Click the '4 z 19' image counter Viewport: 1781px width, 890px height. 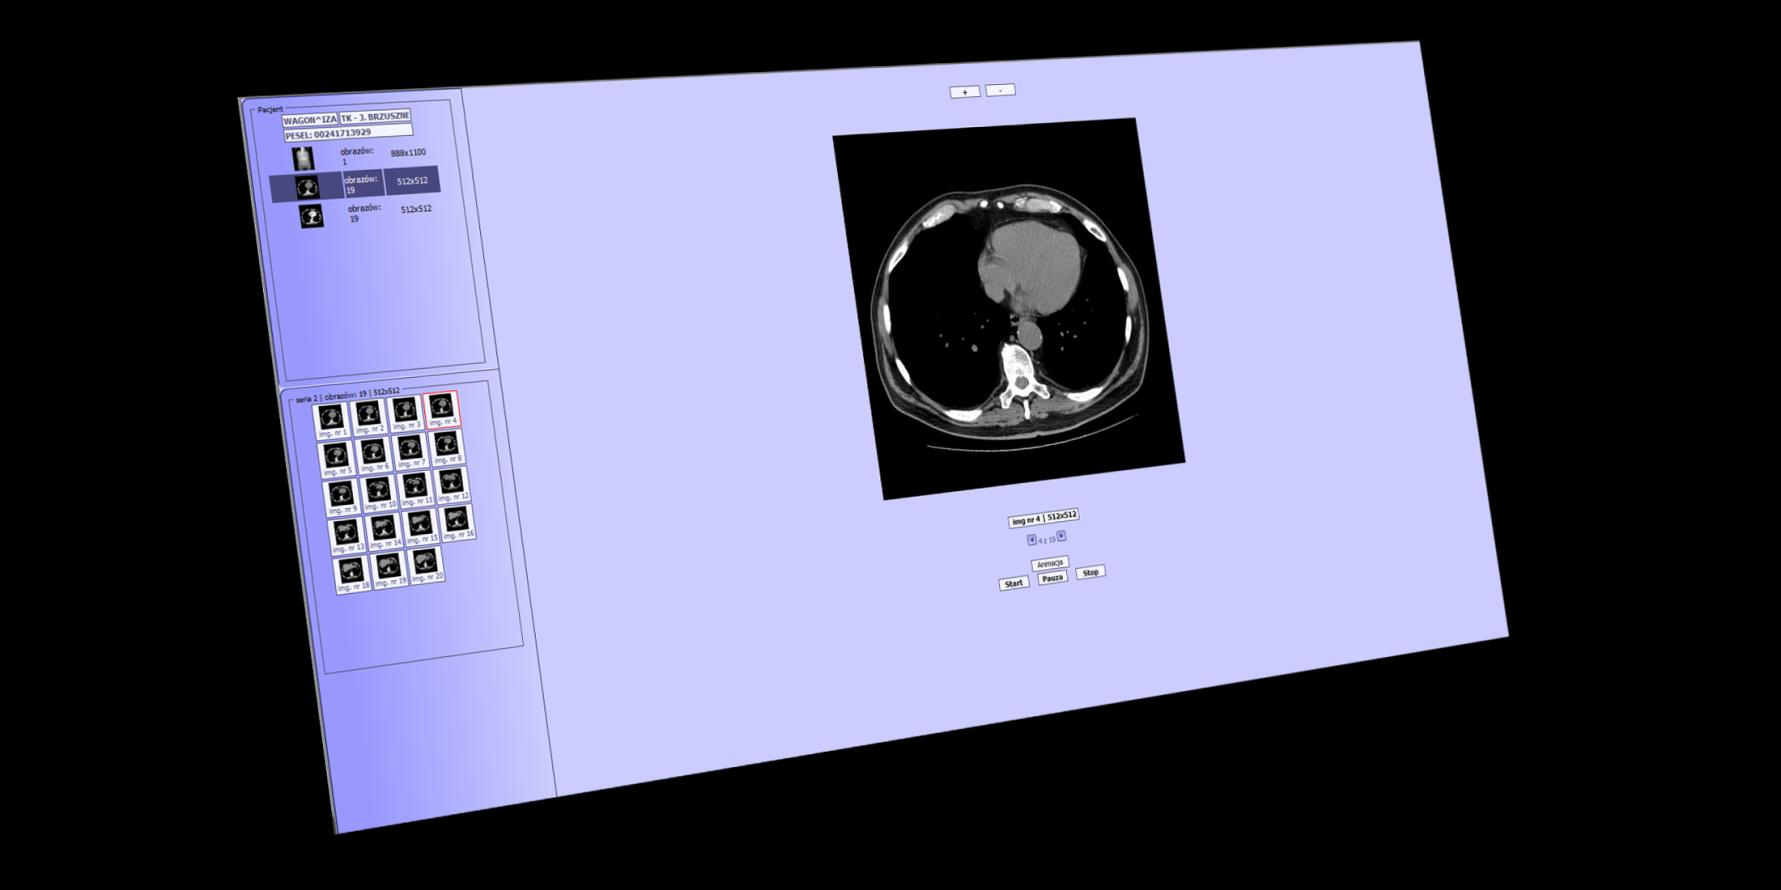[1047, 539]
